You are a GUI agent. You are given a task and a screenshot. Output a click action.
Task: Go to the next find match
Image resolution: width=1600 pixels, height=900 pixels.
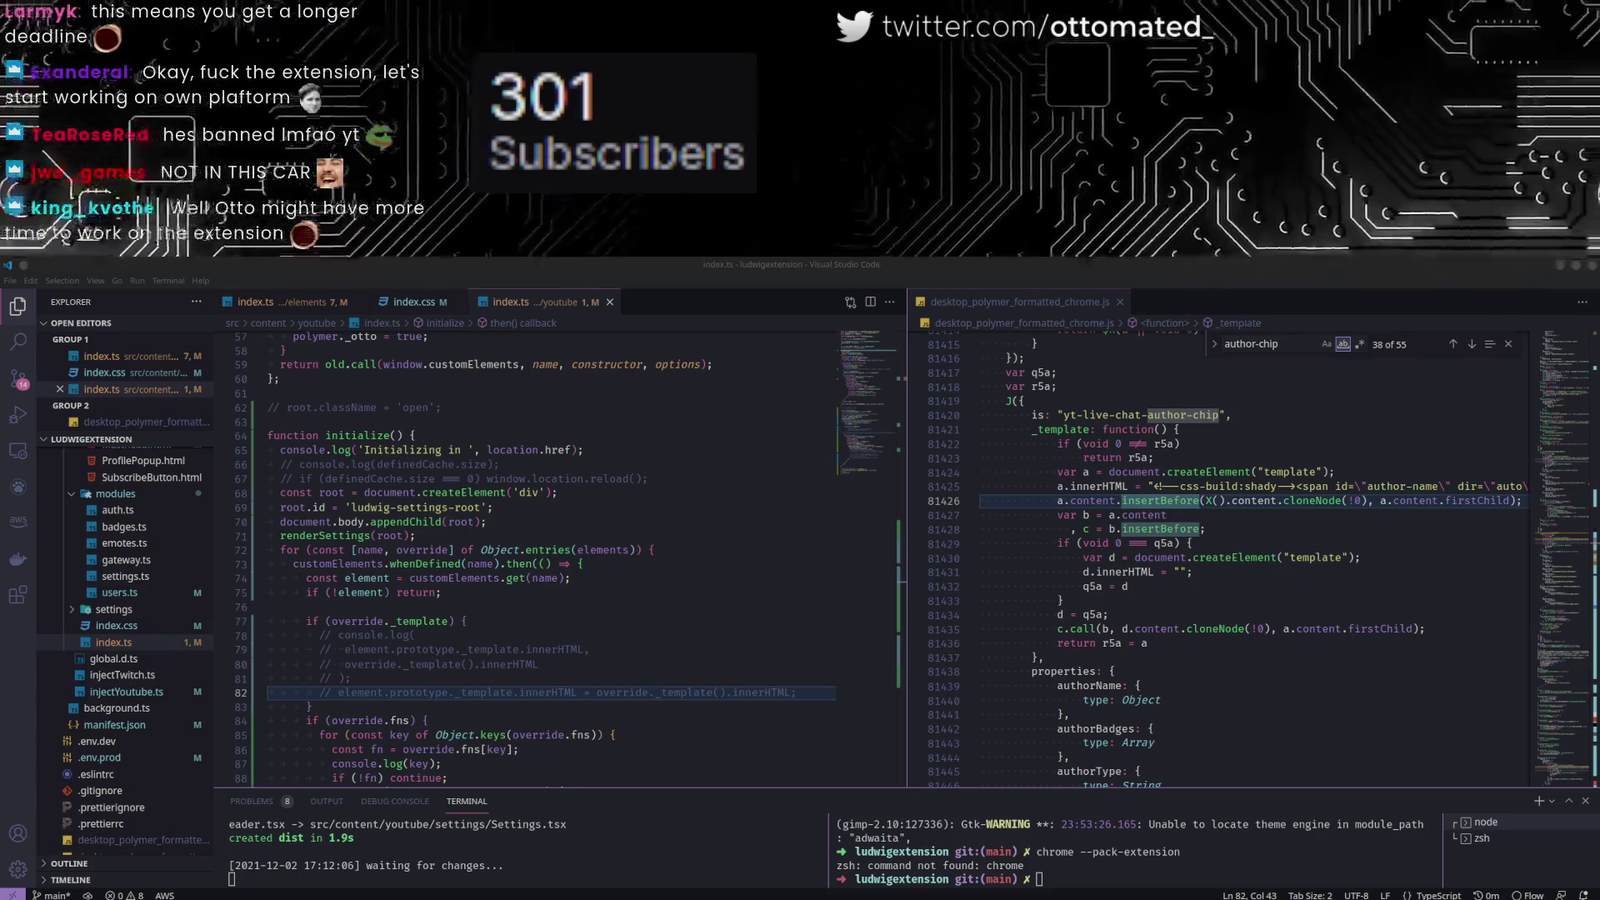[1472, 344]
